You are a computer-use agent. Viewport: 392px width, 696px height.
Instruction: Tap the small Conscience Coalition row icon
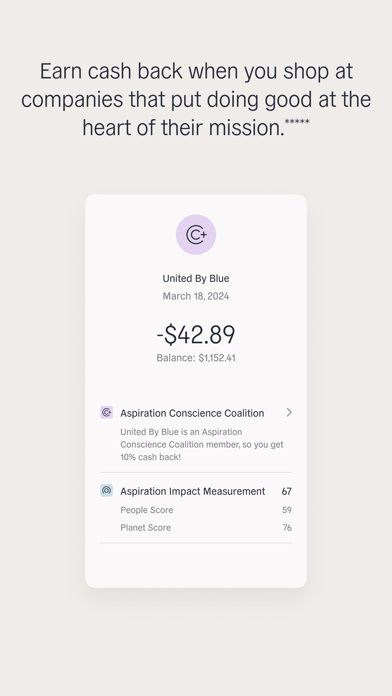(x=107, y=412)
